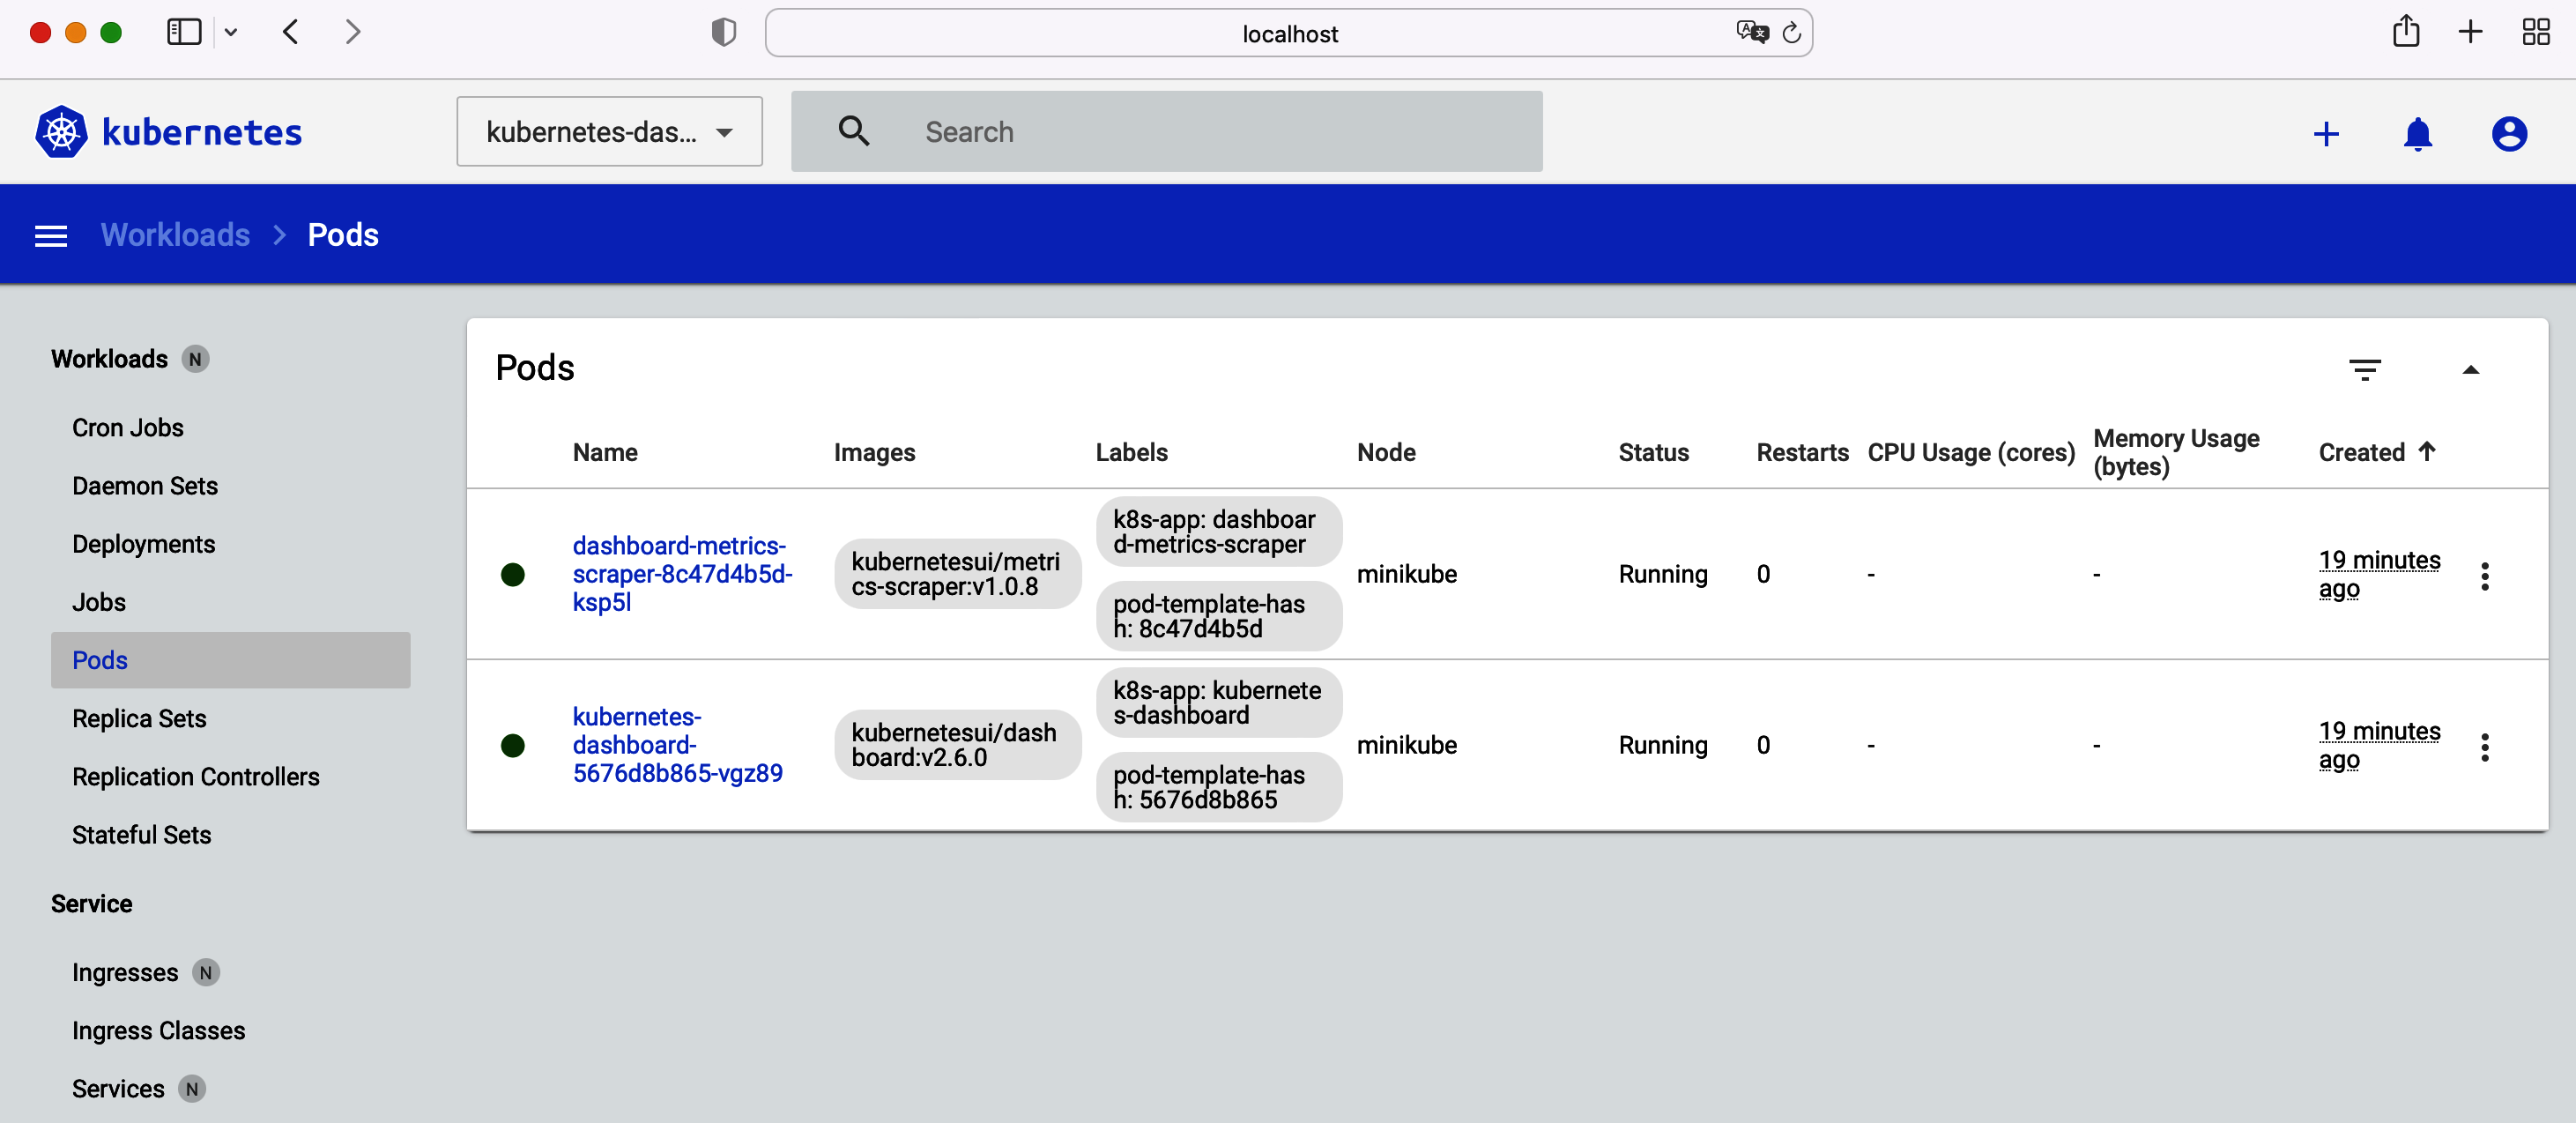Screen dimensions: 2576x1123
Task: Open the hamburger navigation menu
Action: (x=51, y=236)
